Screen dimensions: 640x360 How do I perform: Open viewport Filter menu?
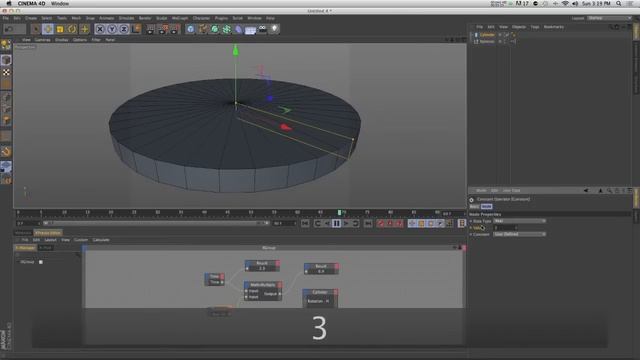tap(96, 40)
